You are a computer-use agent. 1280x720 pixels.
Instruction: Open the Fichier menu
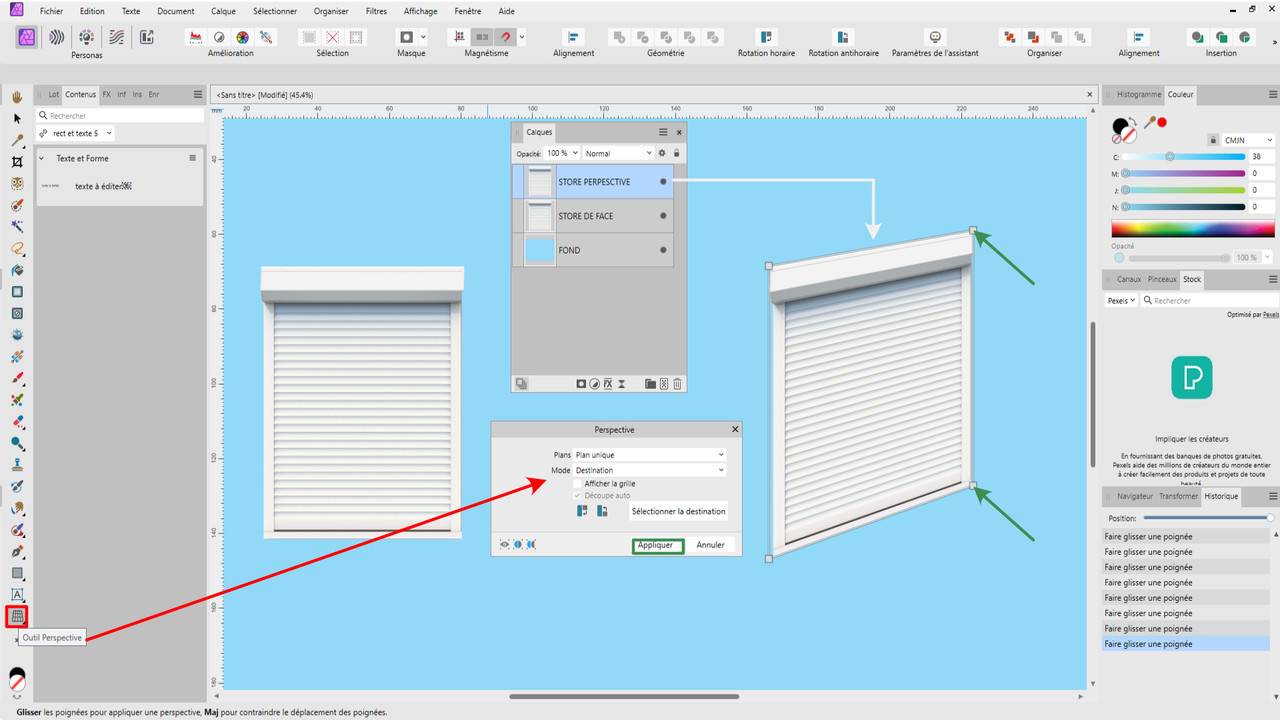tap(51, 11)
